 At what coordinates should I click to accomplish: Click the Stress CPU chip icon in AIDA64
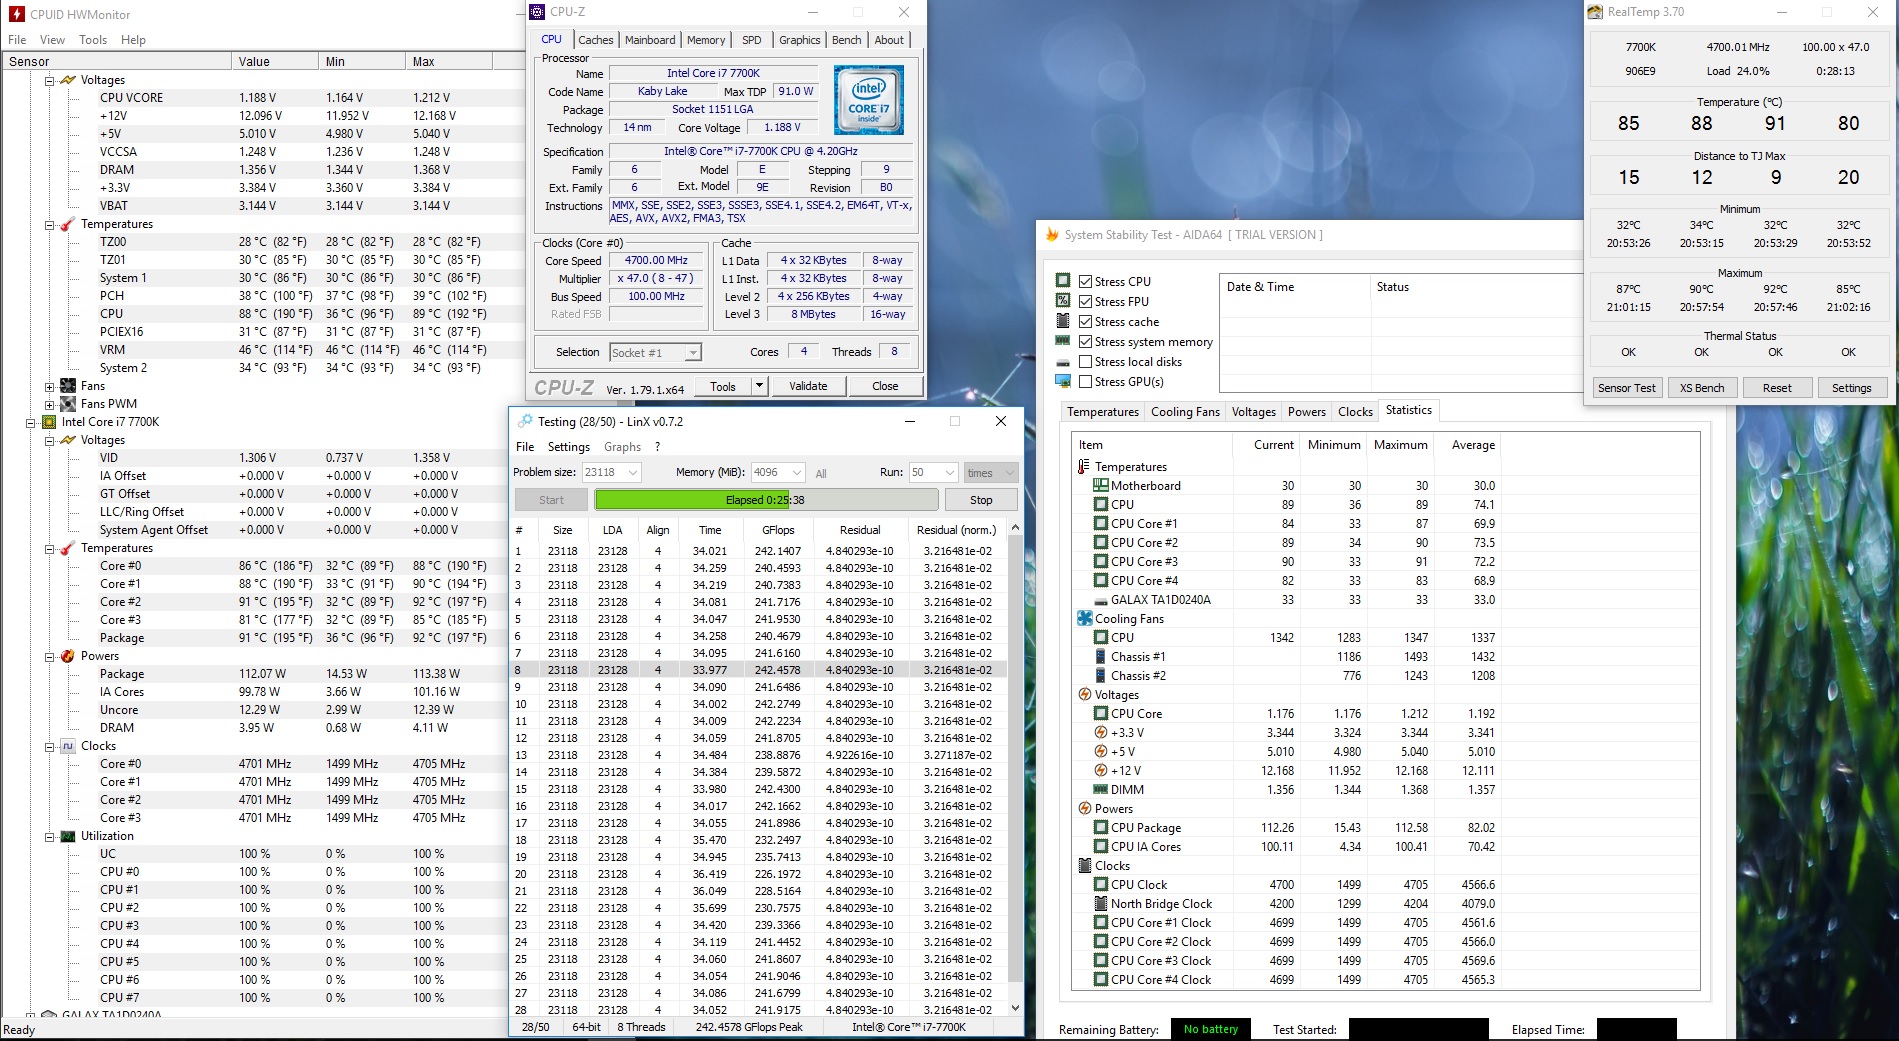point(1063,281)
